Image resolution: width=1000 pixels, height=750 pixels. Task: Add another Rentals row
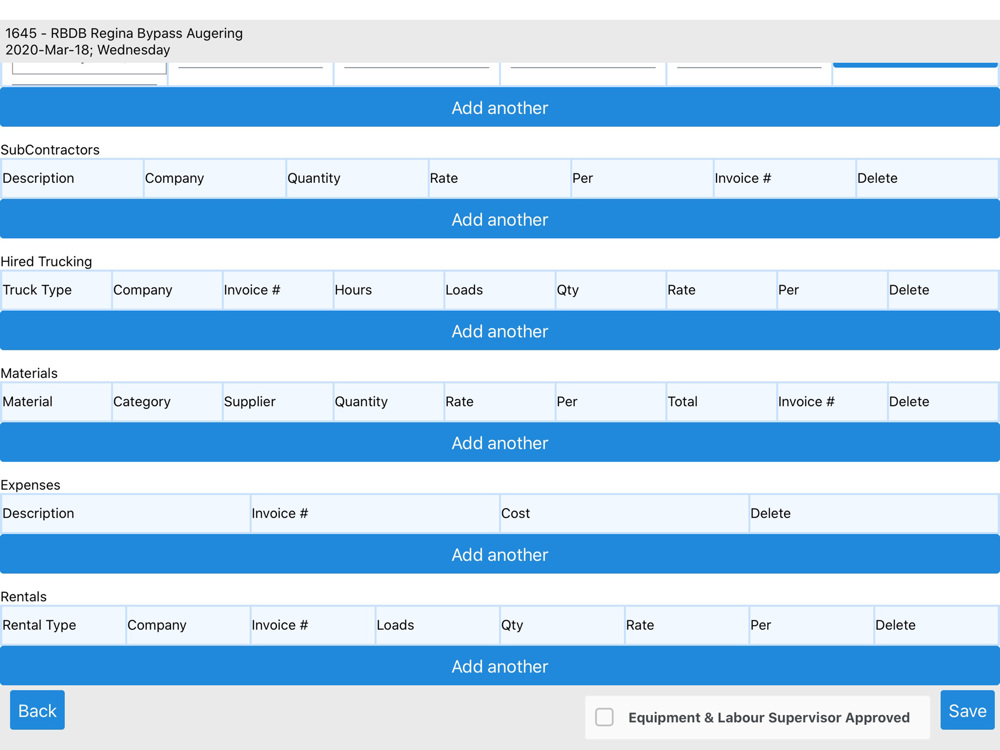(500, 666)
